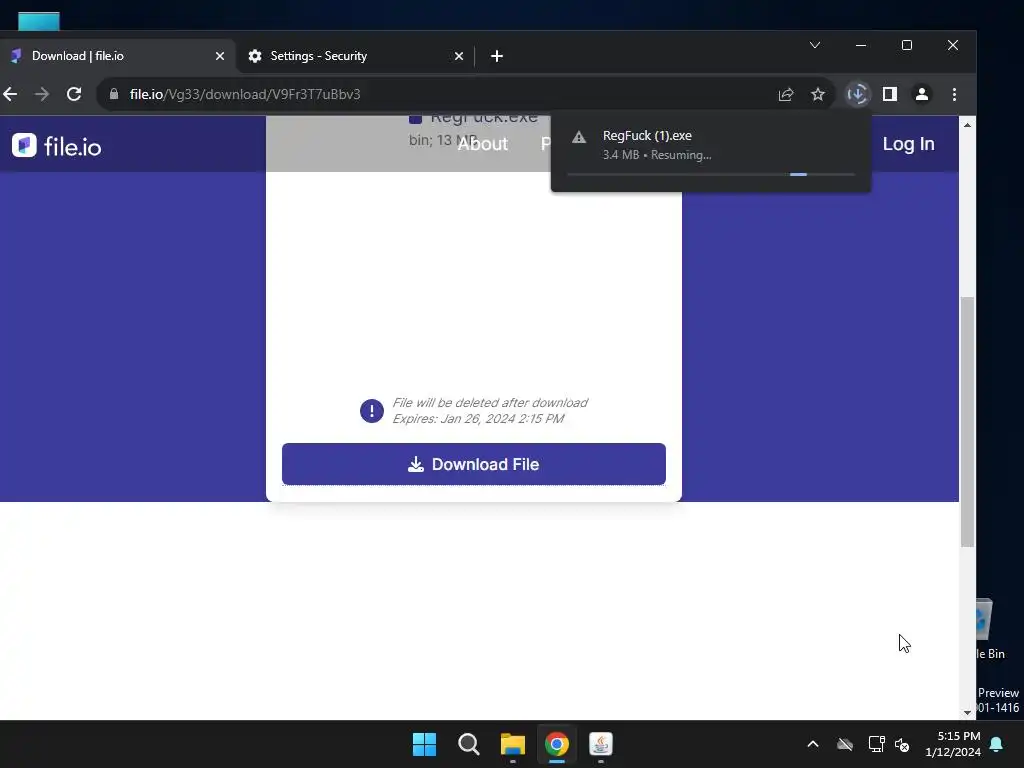1024x768 pixels.
Task: Open the Chrome side panel icon
Action: tap(889, 95)
